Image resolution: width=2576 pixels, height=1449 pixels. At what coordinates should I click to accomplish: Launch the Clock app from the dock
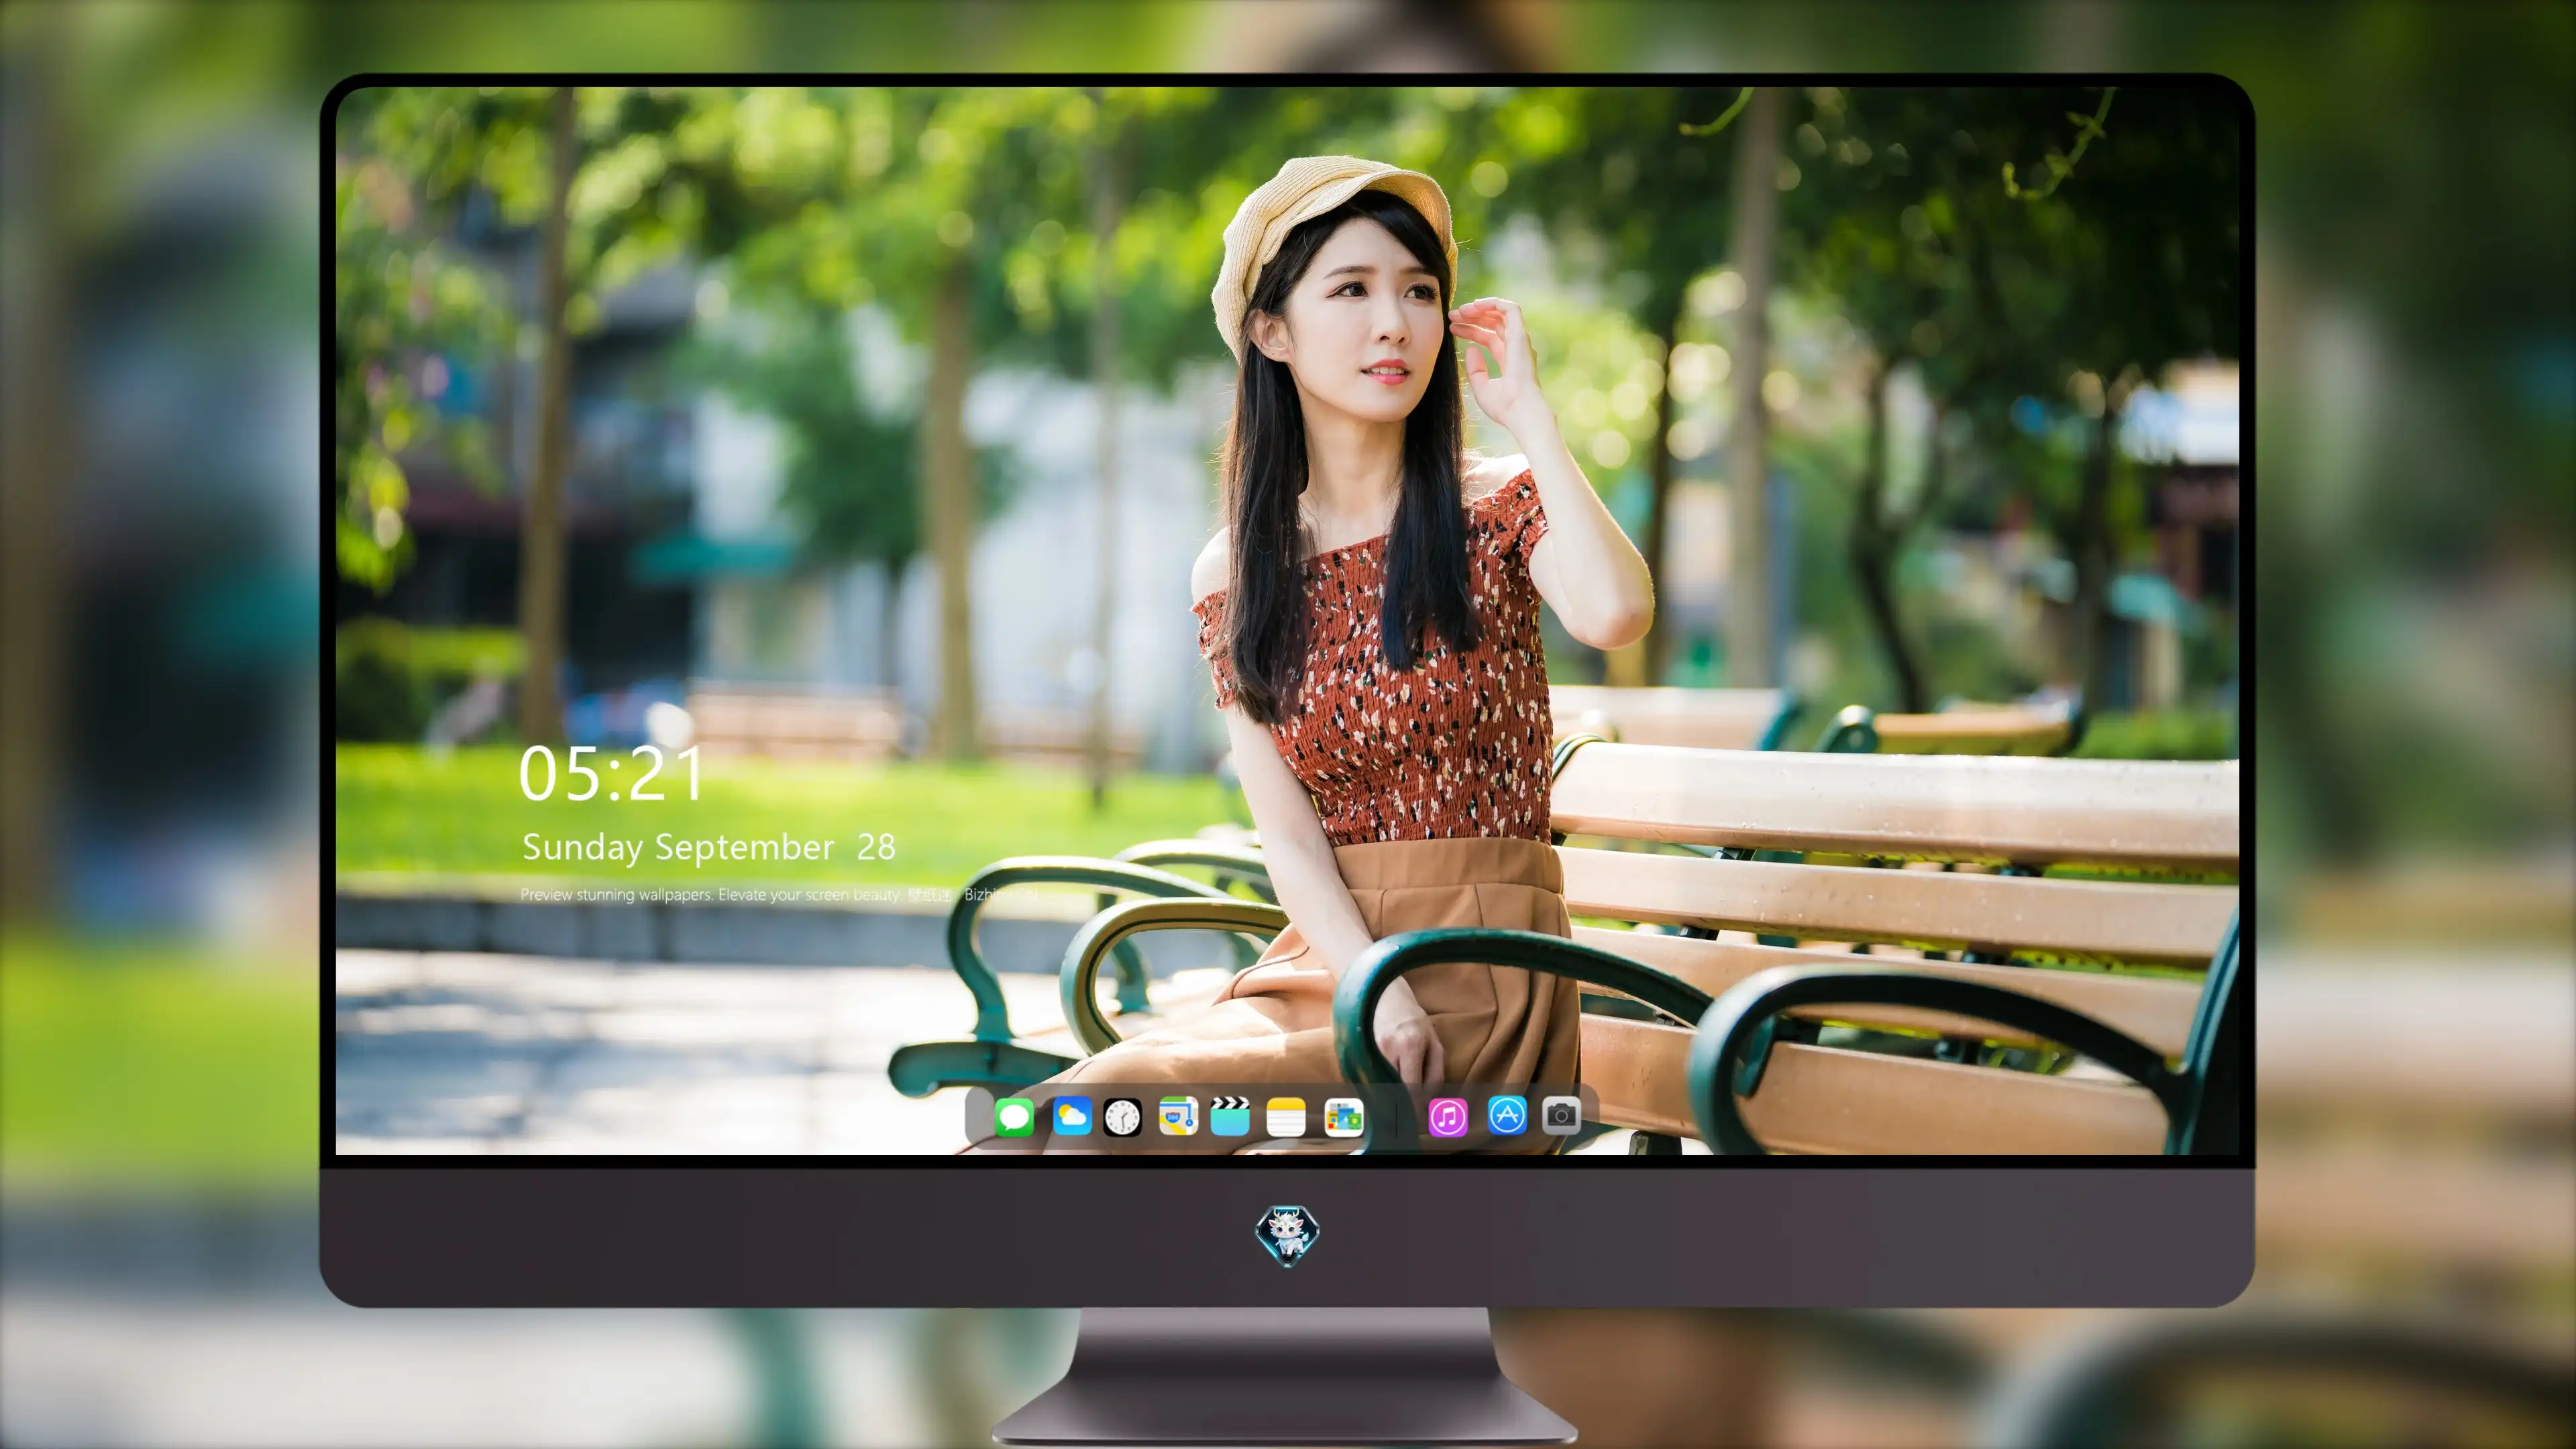[1122, 1117]
